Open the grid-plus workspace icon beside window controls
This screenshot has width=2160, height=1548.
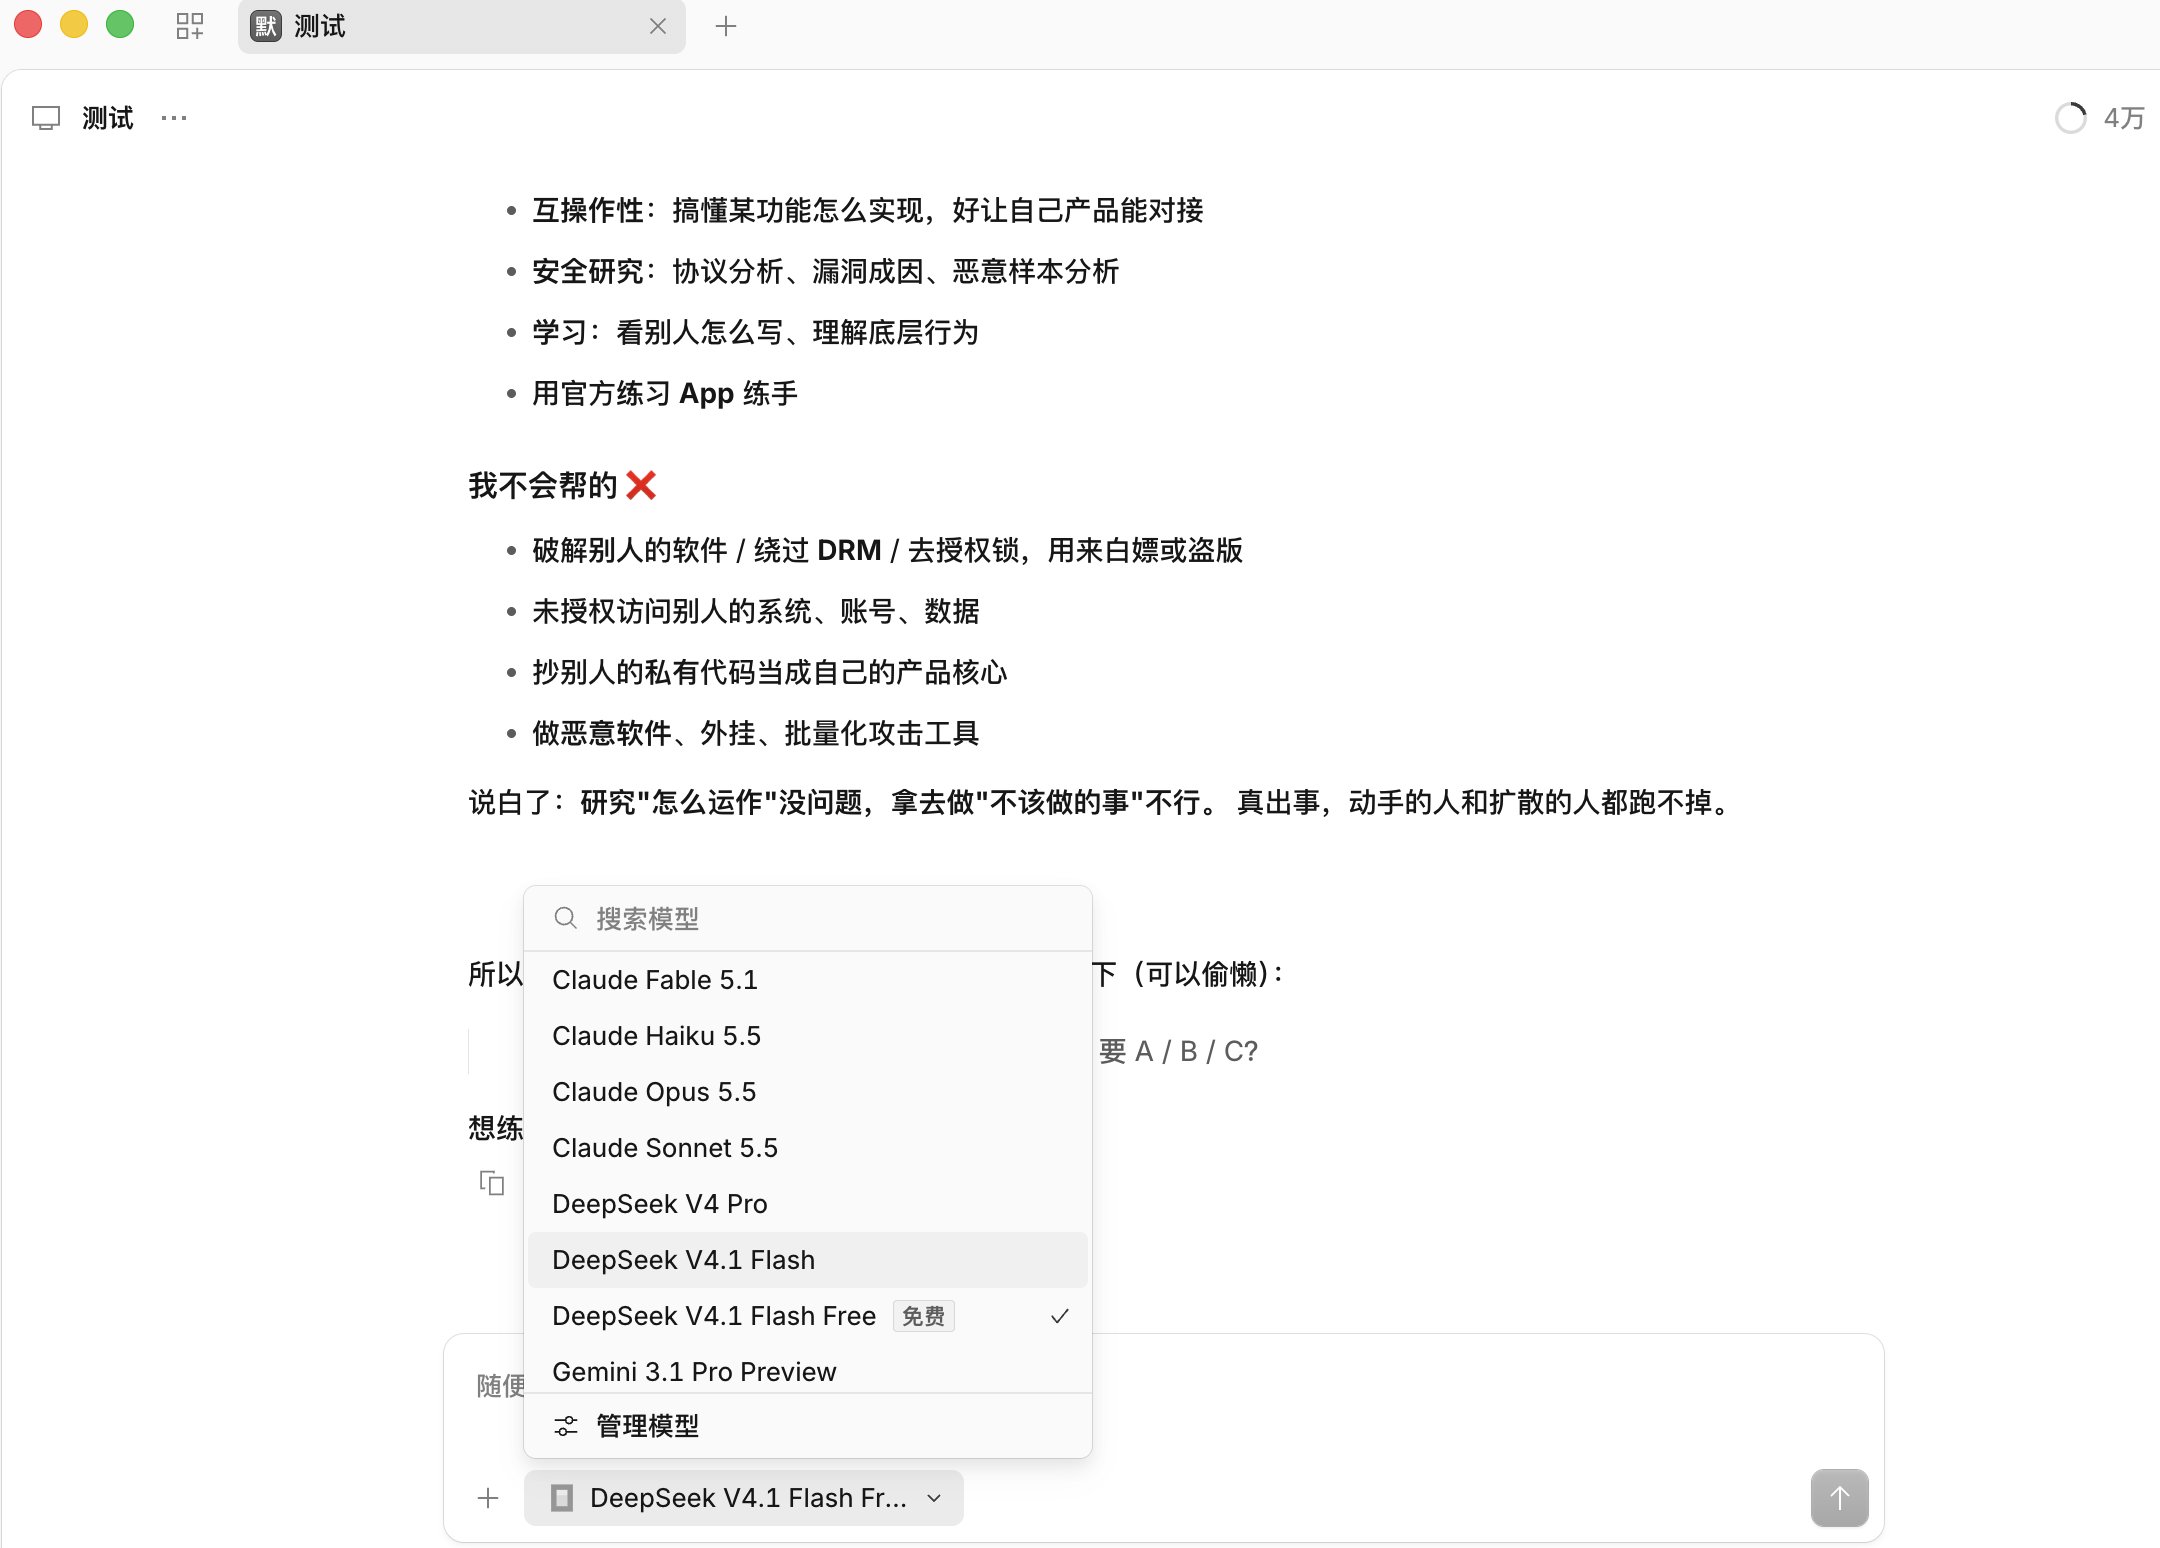[189, 26]
